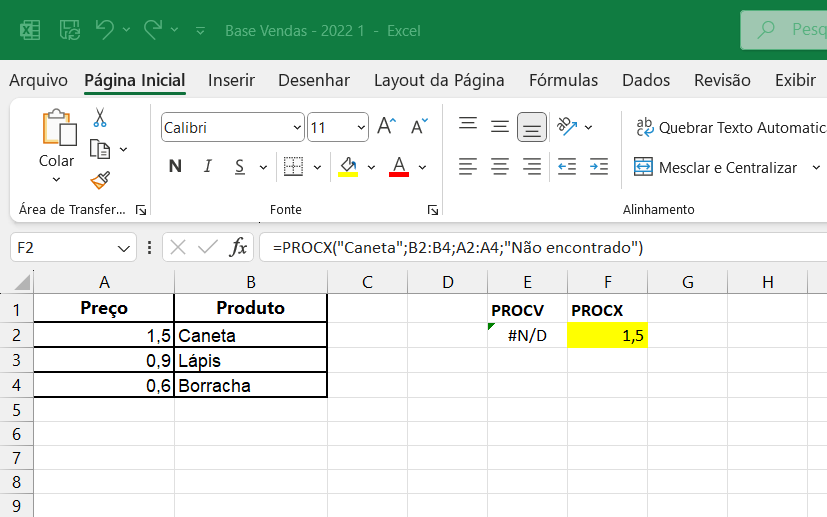Open the Exibir tab
The width and height of the screenshot is (827, 517).
795,80
